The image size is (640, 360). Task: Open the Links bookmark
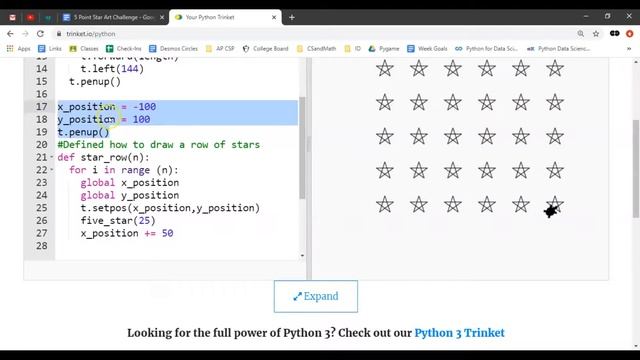coord(49,49)
